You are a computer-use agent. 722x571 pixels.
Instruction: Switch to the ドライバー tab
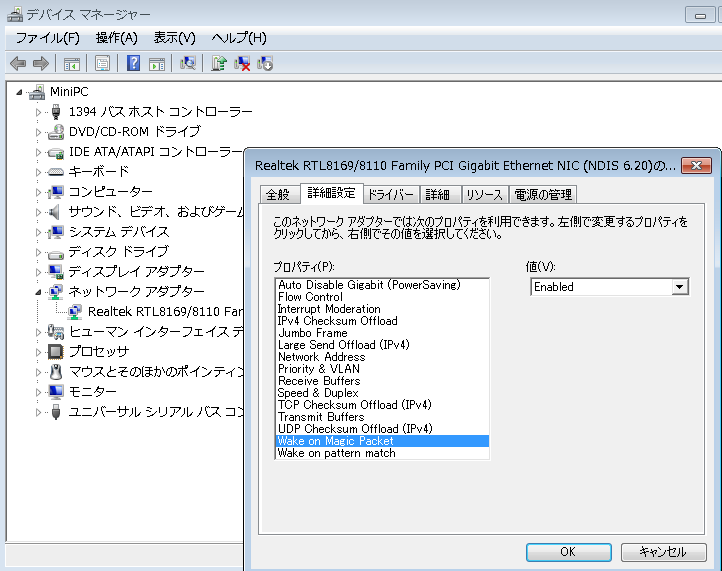[390, 194]
